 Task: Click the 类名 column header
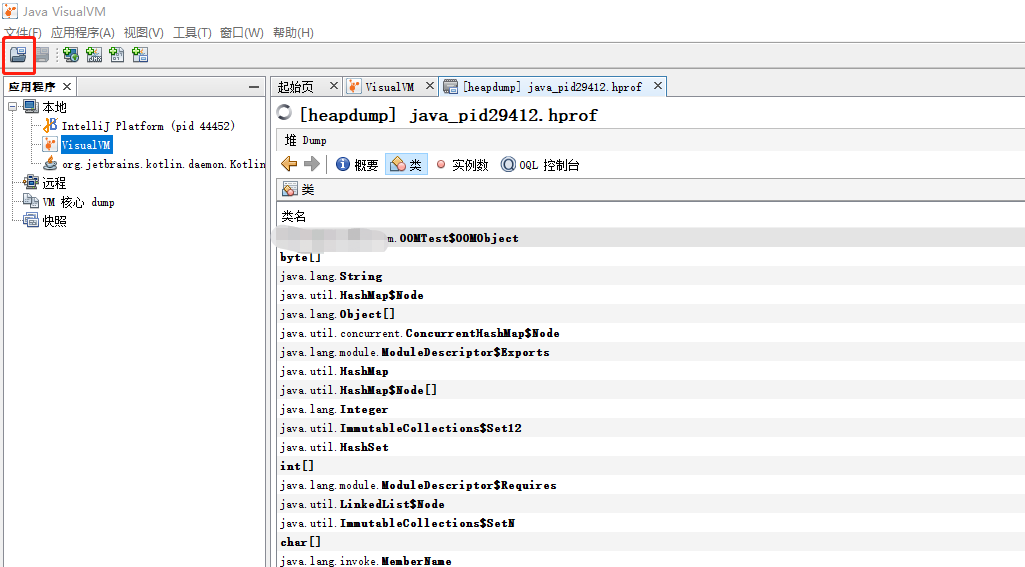[x=294, y=216]
